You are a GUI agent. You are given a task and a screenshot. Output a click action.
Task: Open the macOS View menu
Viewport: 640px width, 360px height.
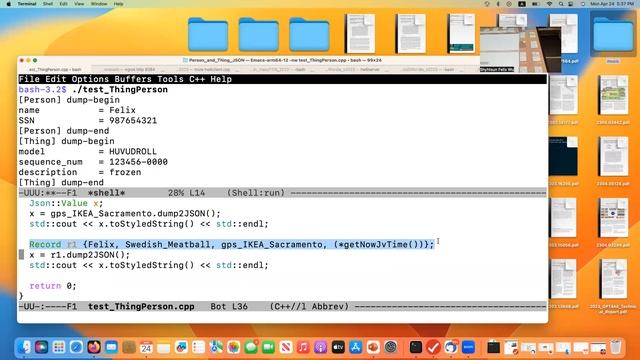click(x=79, y=4)
